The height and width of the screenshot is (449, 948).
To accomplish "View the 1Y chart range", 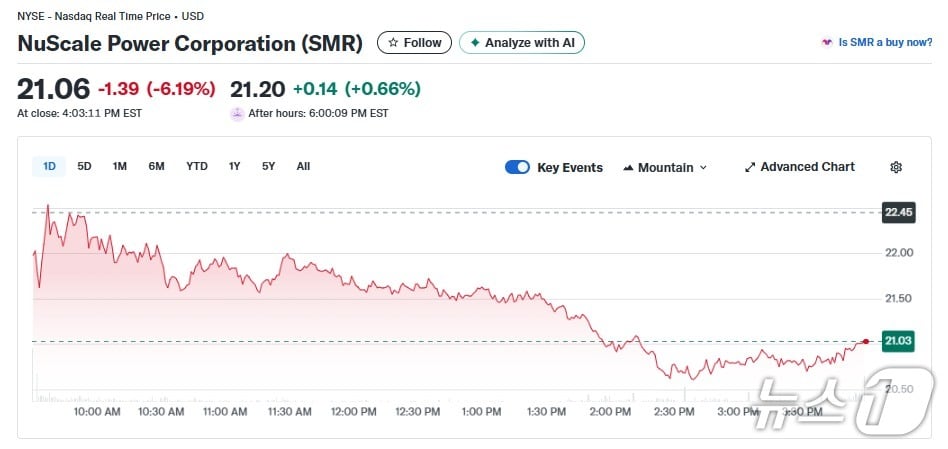I will pyautogui.click(x=234, y=166).
